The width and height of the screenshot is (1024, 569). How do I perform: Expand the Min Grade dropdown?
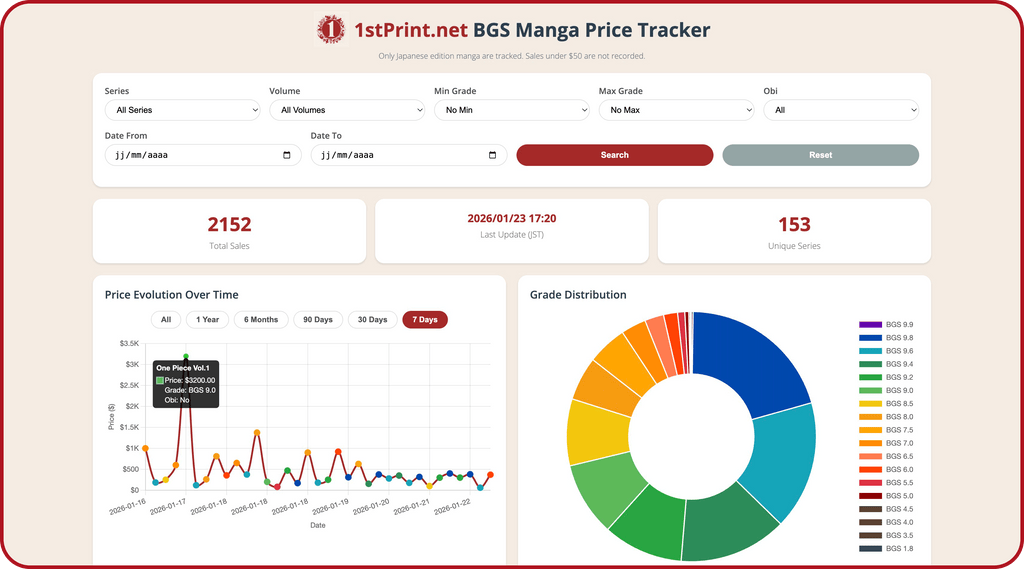pyautogui.click(x=512, y=110)
